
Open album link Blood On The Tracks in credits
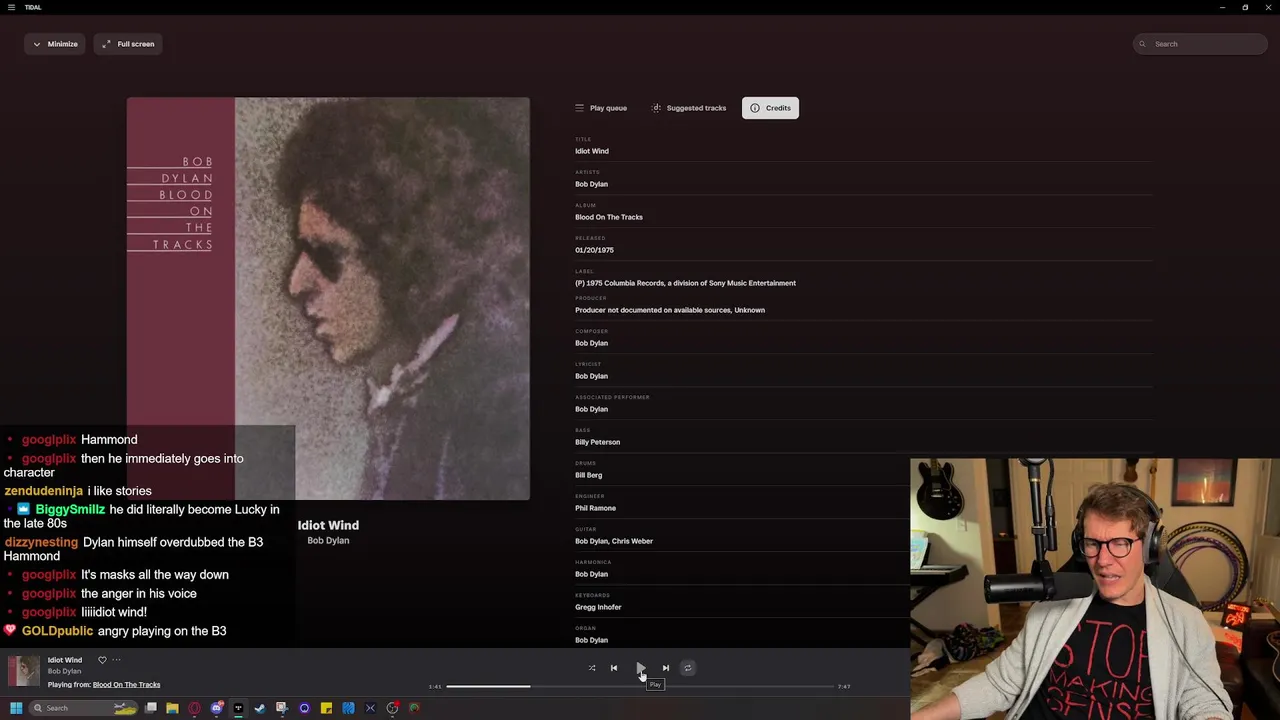pos(608,217)
